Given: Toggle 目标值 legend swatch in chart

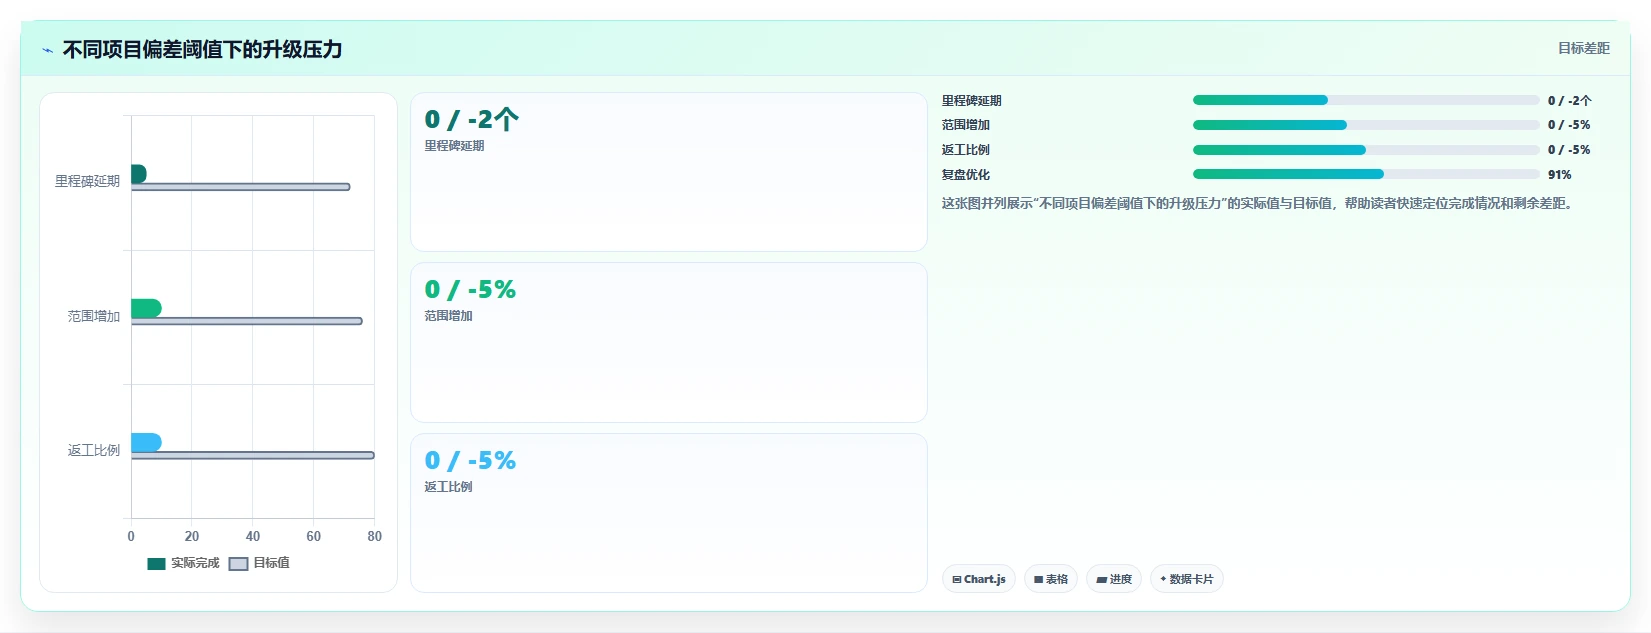Looking at the screenshot, I should (238, 563).
